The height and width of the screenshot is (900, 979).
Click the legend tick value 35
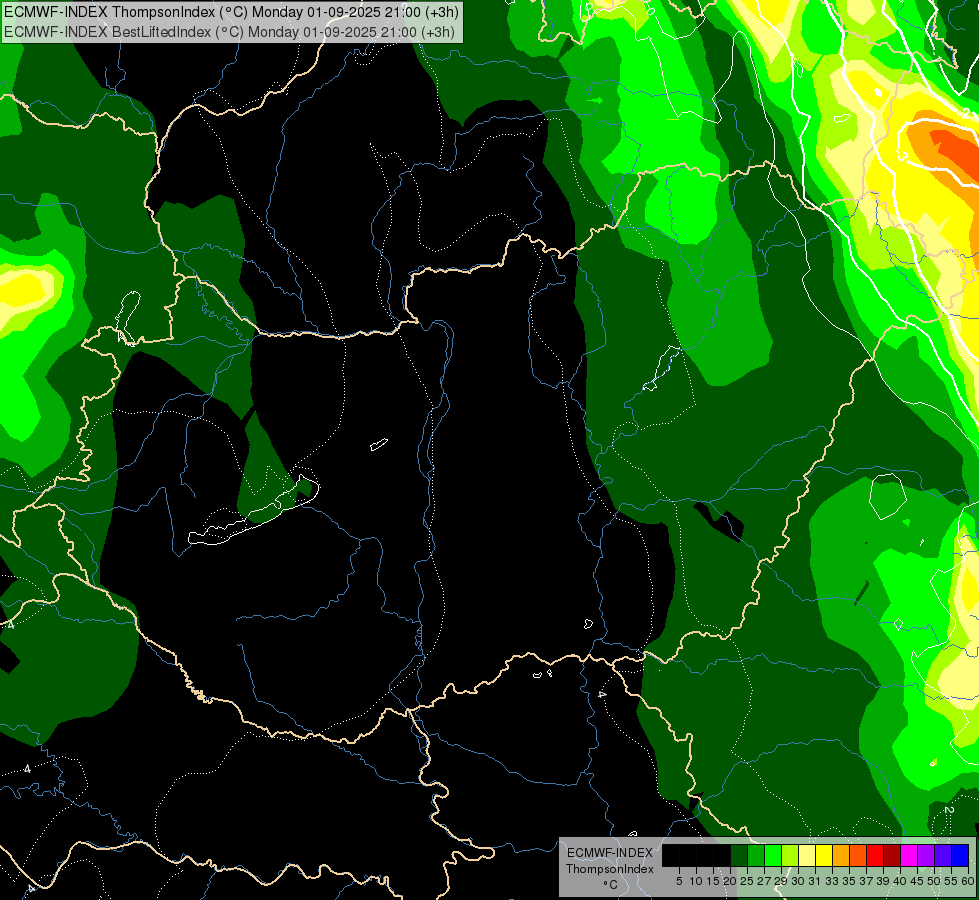coord(849,881)
